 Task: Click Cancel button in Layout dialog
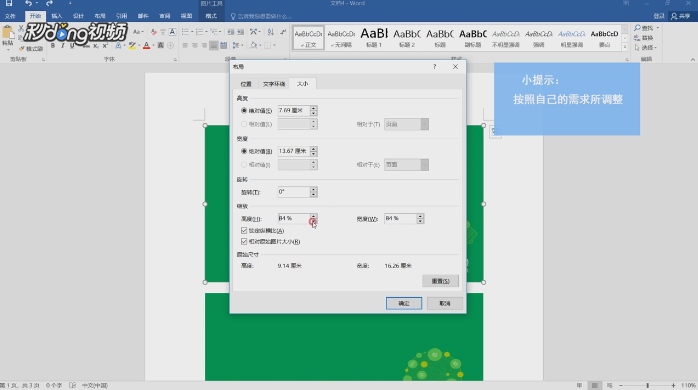445,304
